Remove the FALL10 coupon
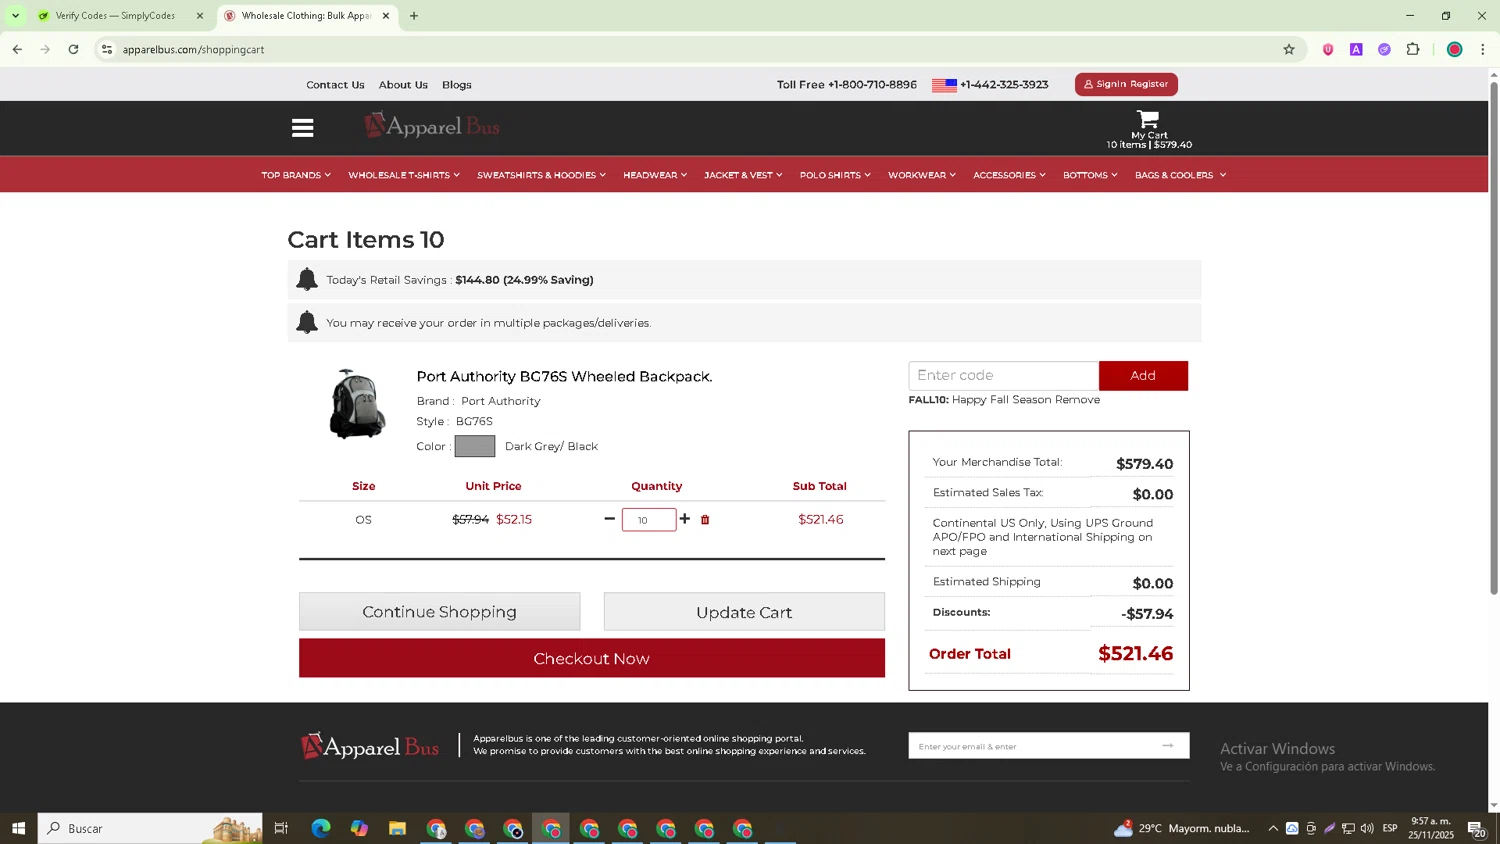This screenshot has height=844, width=1500. (1077, 399)
